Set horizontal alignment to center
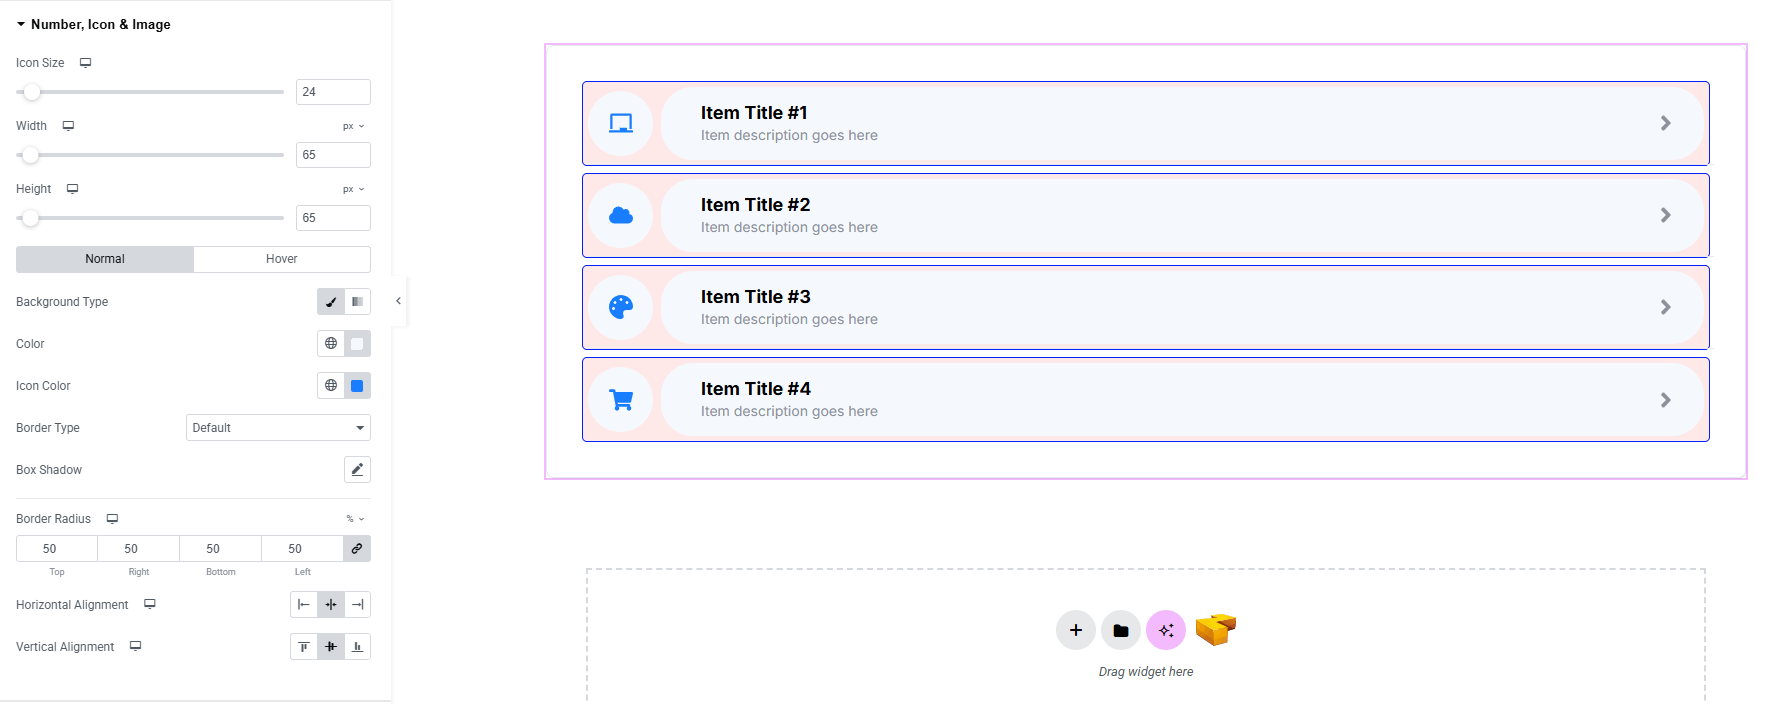The height and width of the screenshot is (704, 1792). tap(331, 605)
